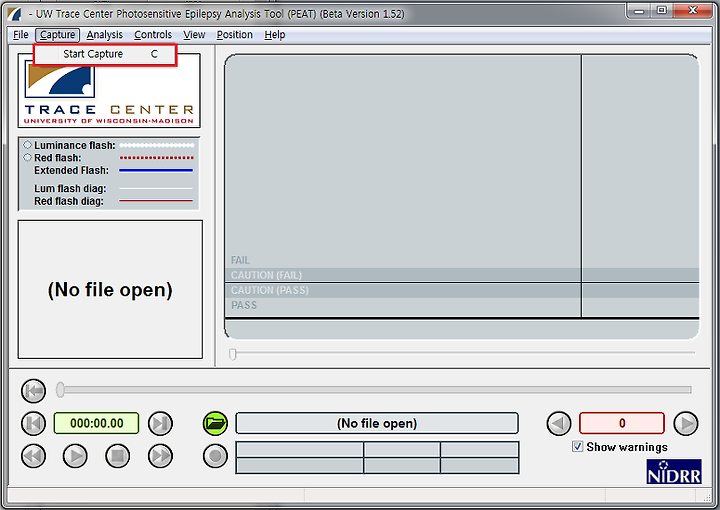Click the PEAT app icon in title bar

tap(14, 14)
